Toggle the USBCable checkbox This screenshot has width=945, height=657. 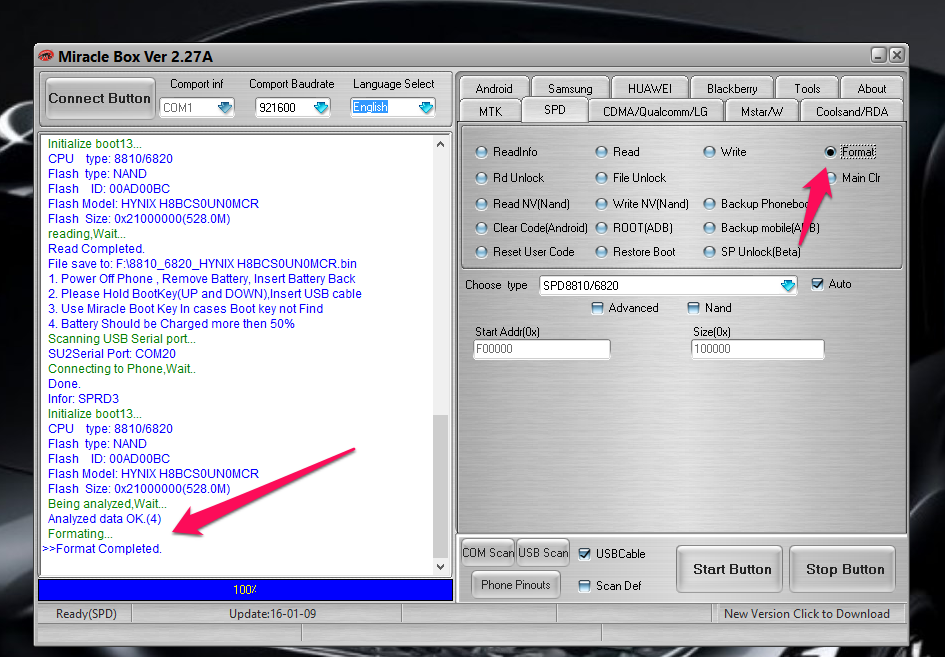click(x=584, y=554)
